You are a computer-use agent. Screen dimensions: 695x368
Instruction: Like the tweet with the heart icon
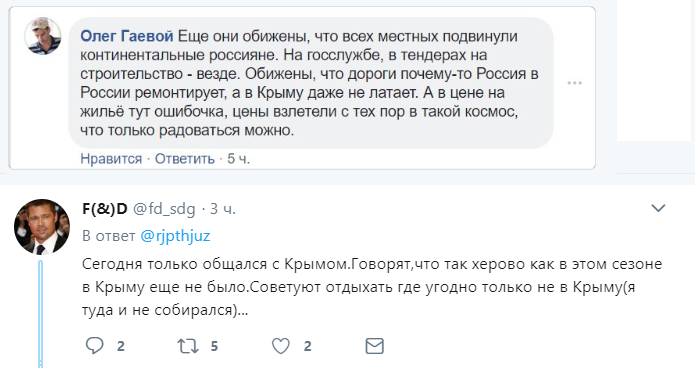(281, 346)
